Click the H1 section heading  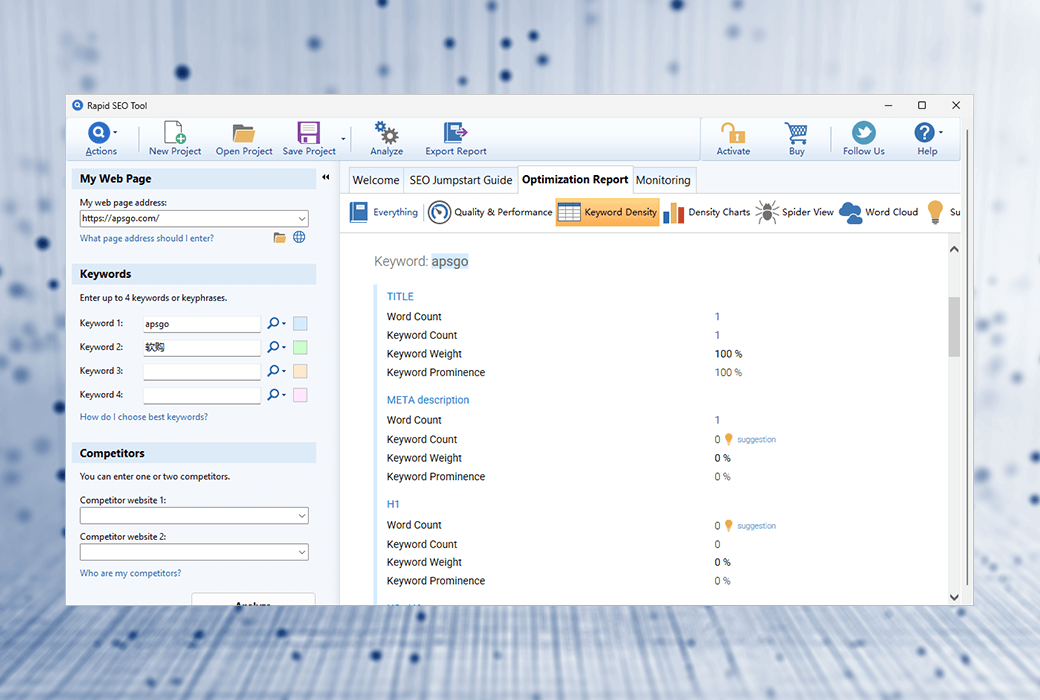tap(393, 504)
